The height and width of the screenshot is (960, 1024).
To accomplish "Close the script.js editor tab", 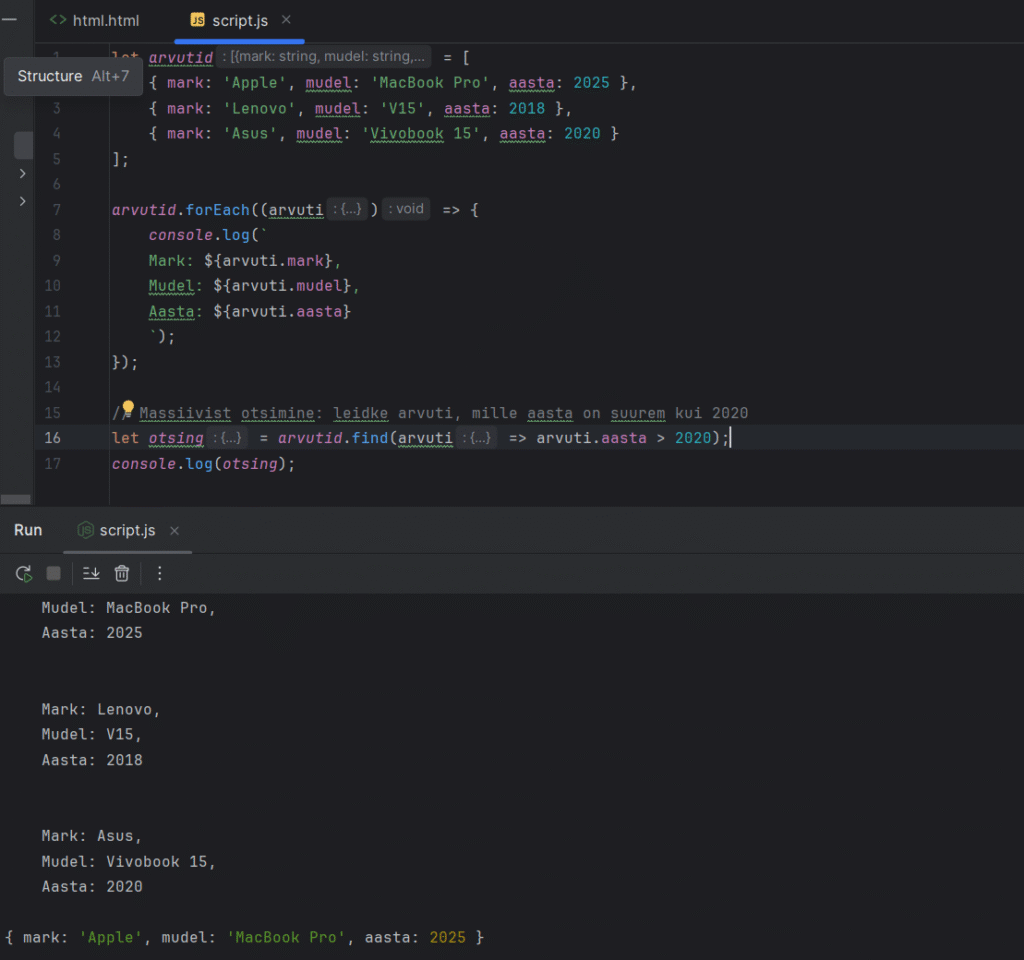I will point(287,20).
